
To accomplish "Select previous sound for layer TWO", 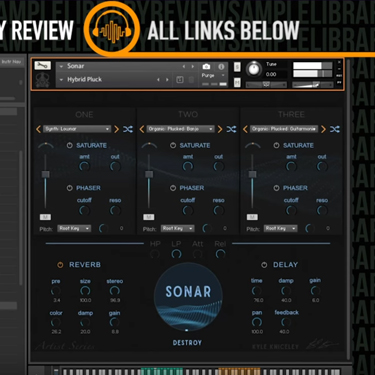I will pyautogui.click(x=142, y=129).
